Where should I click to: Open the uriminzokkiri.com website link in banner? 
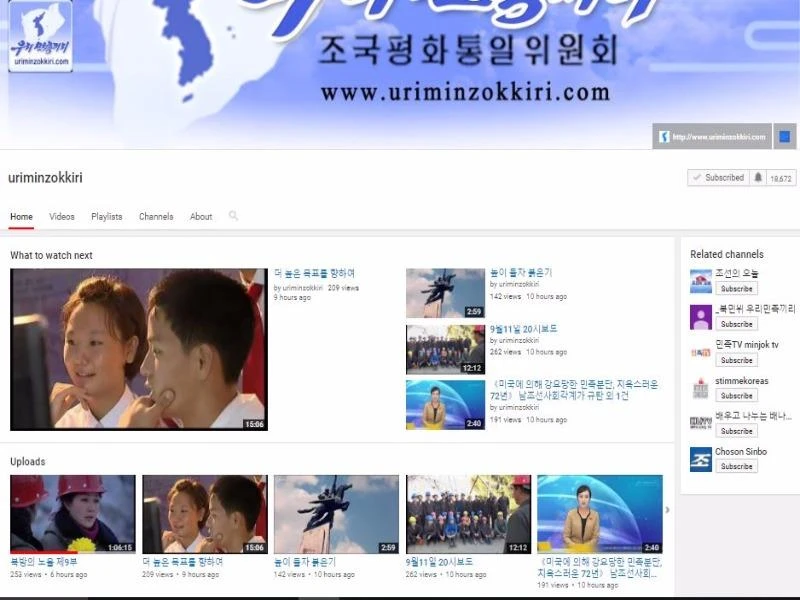tap(712, 137)
